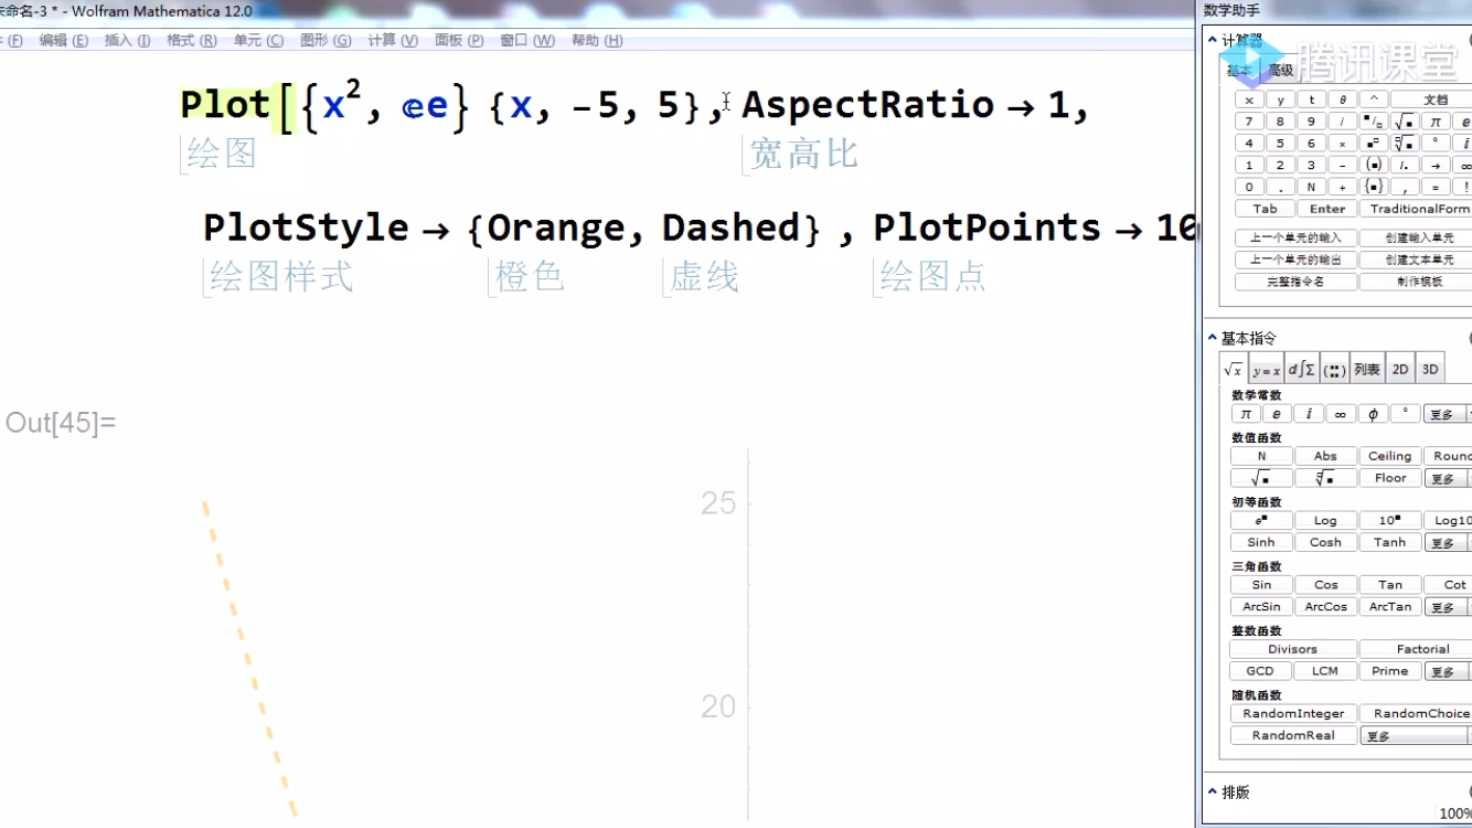1472x828 pixels.
Task: Switch to the calculus d∫Σ tab
Action: (1301, 369)
